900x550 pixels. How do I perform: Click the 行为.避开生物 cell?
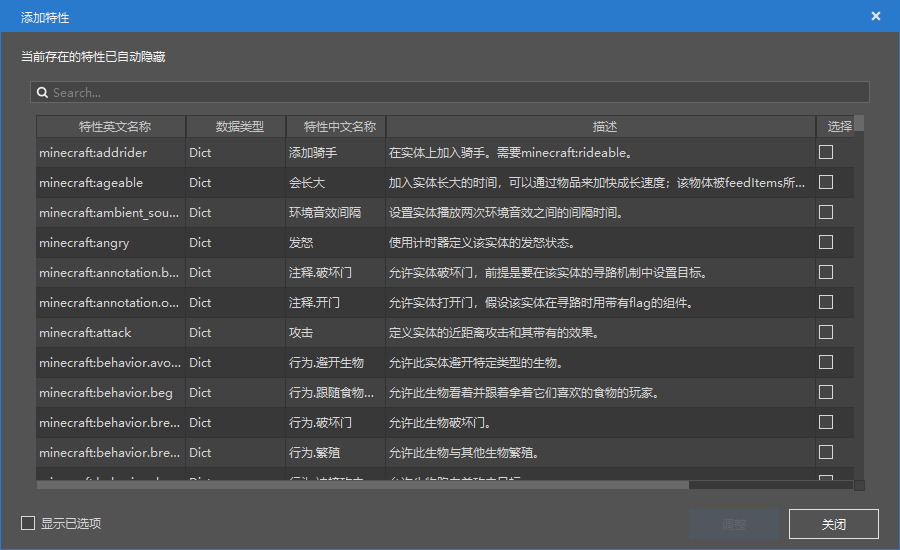(x=336, y=363)
